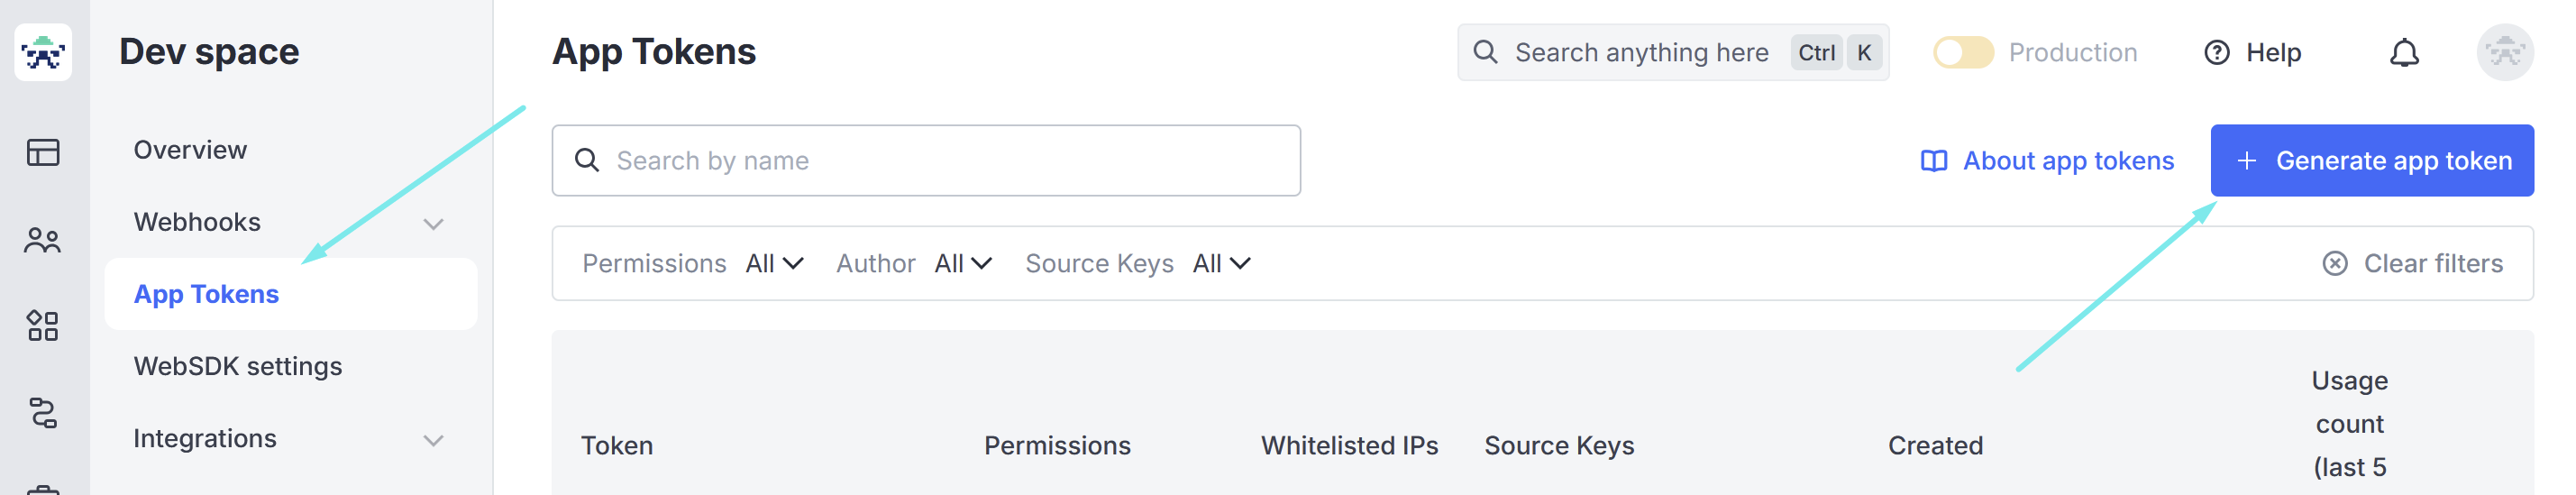Viewport: 2576px width, 495px height.
Task: Open the applicants people sidebar icon
Action: click(x=43, y=240)
